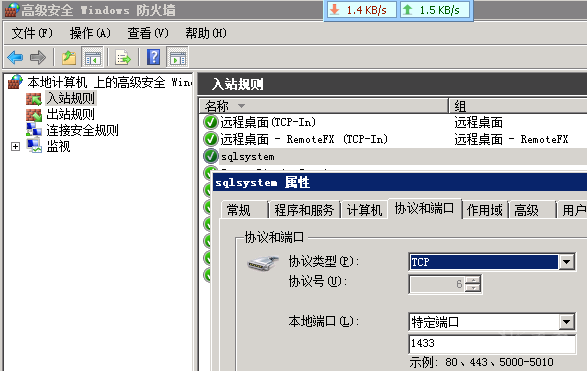Switch to the 作用域 tab
The width and height of the screenshot is (587, 371).
[485, 210]
